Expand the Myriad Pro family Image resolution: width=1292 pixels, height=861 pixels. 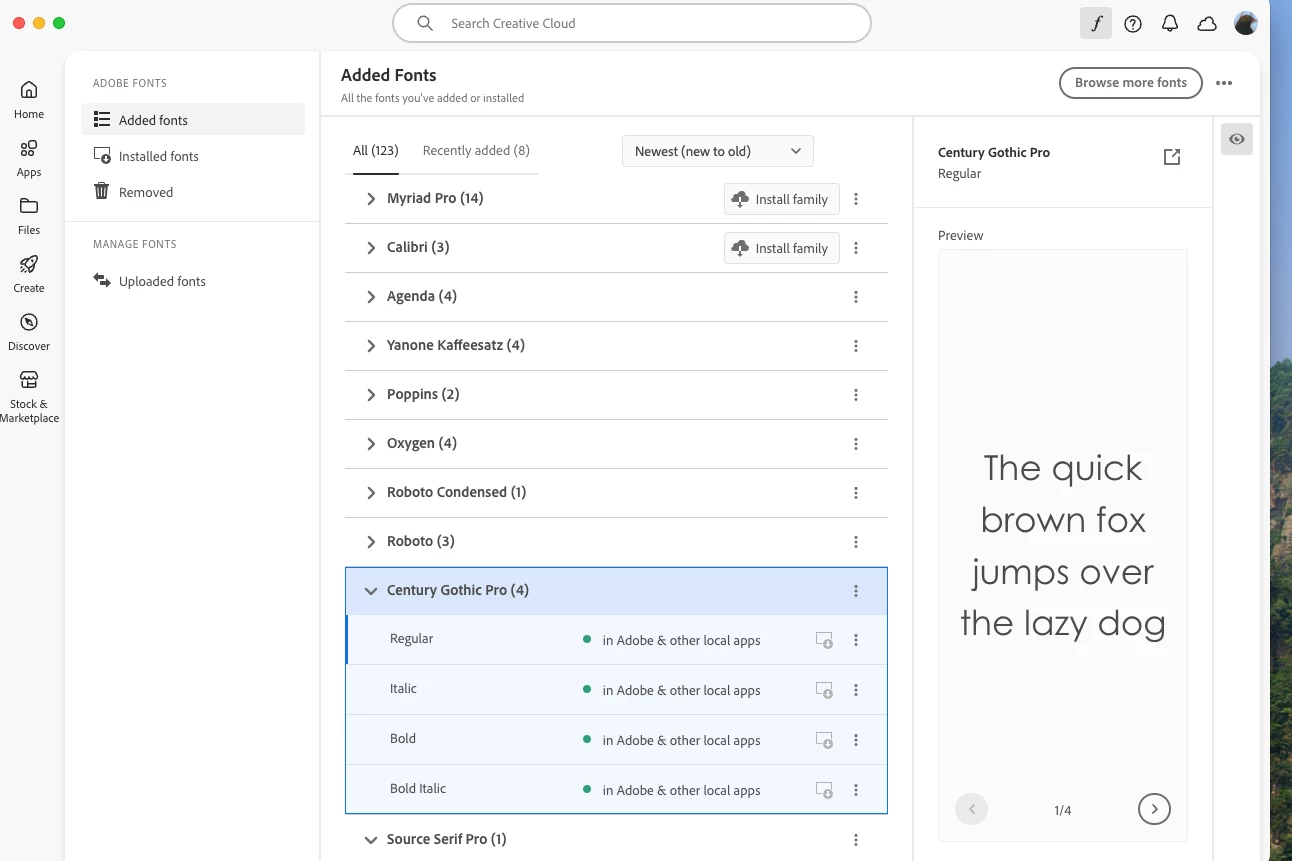point(371,199)
